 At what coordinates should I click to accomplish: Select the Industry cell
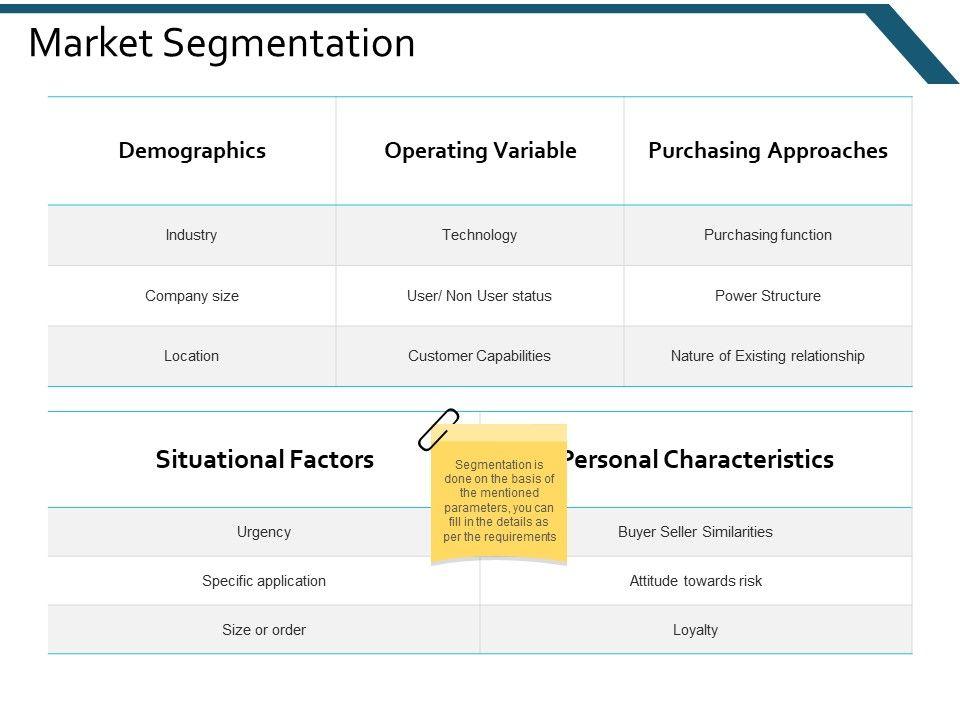[x=191, y=235]
